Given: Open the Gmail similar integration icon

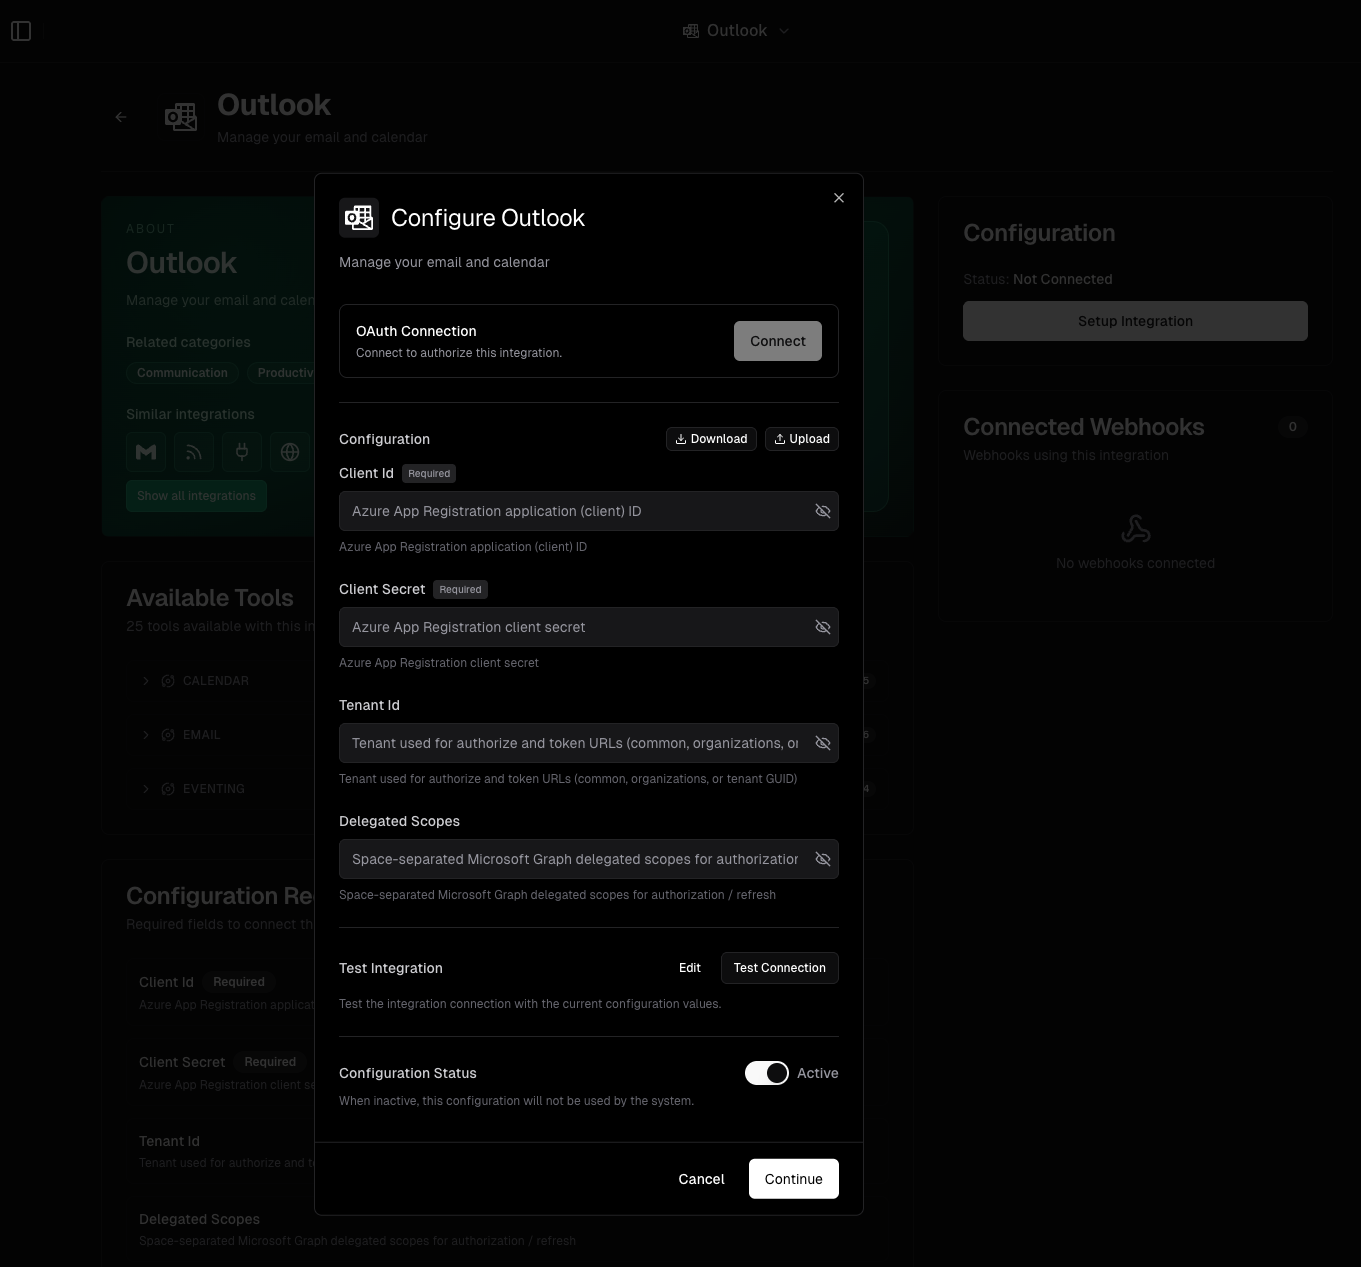Looking at the screenshot, I should pyautogui.click(x=146, y=452).
